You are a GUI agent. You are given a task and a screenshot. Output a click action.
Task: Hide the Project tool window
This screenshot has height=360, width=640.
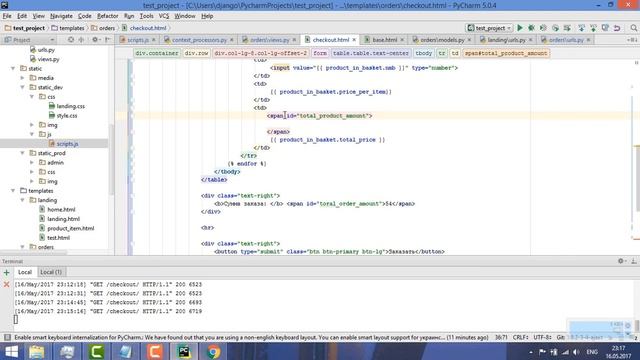pyautogui.click(x=108, y=40)
